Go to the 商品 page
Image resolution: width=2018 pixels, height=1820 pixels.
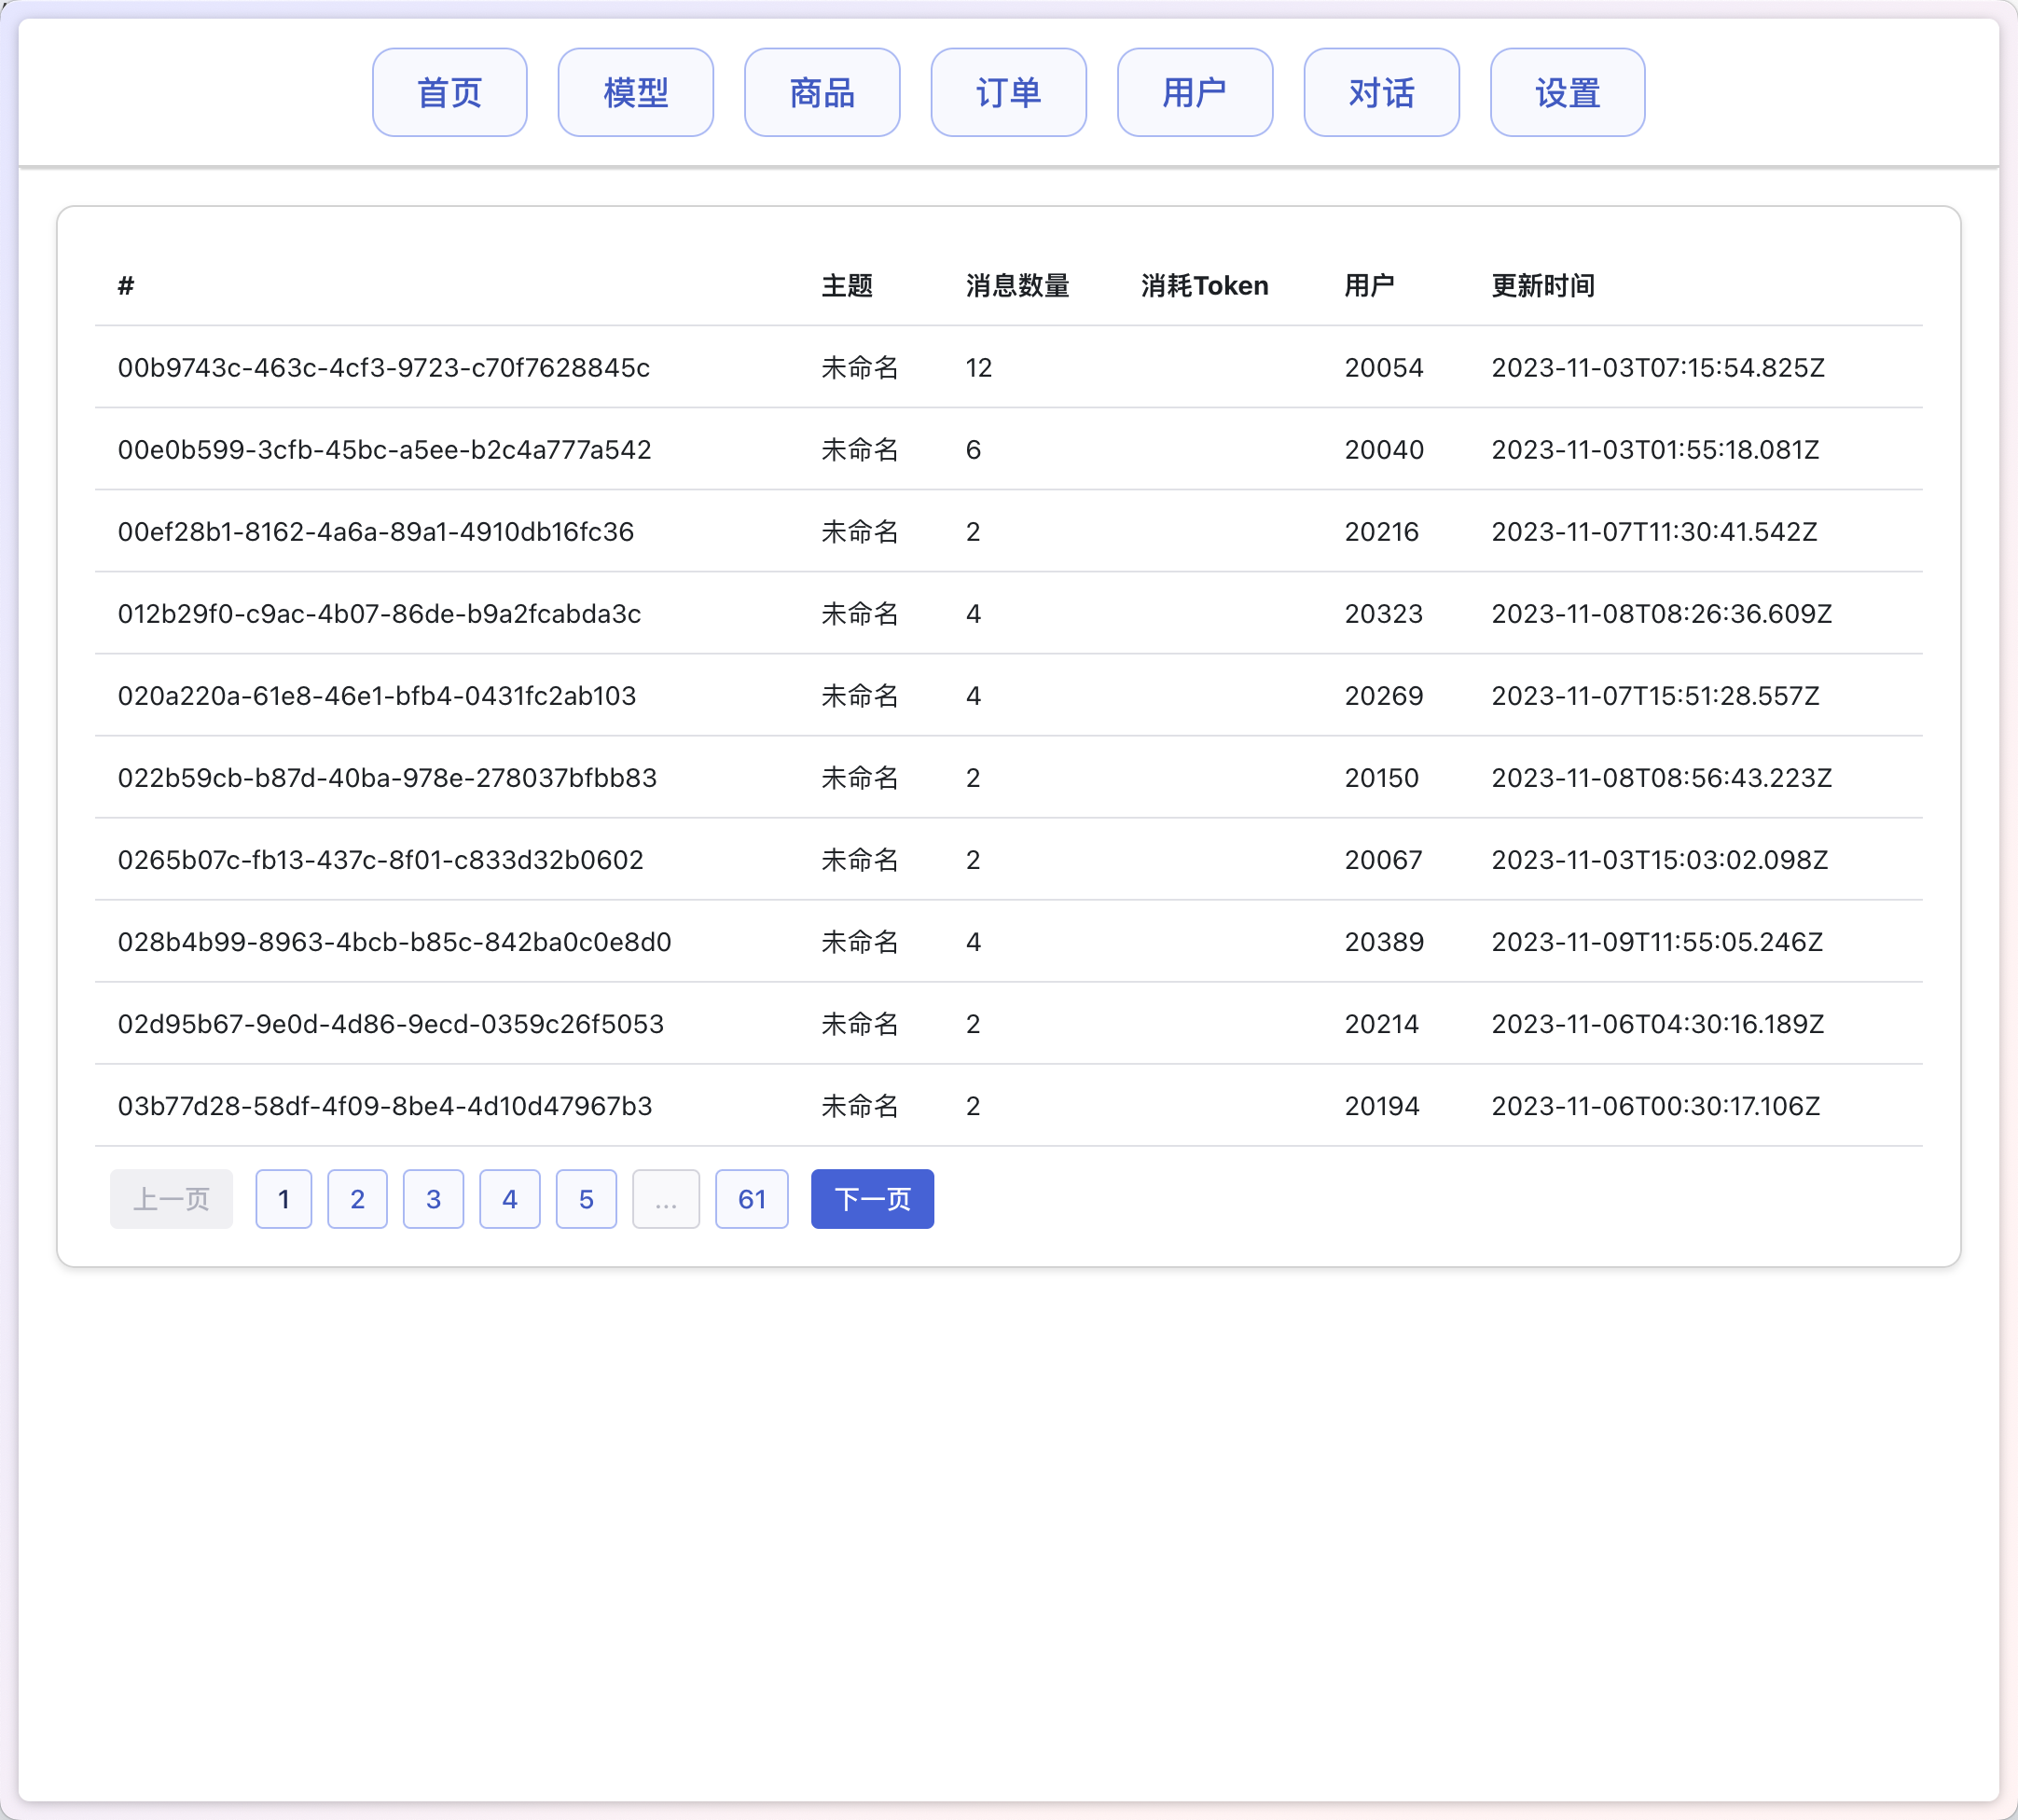pyautogui.click(x=821, y=92)
